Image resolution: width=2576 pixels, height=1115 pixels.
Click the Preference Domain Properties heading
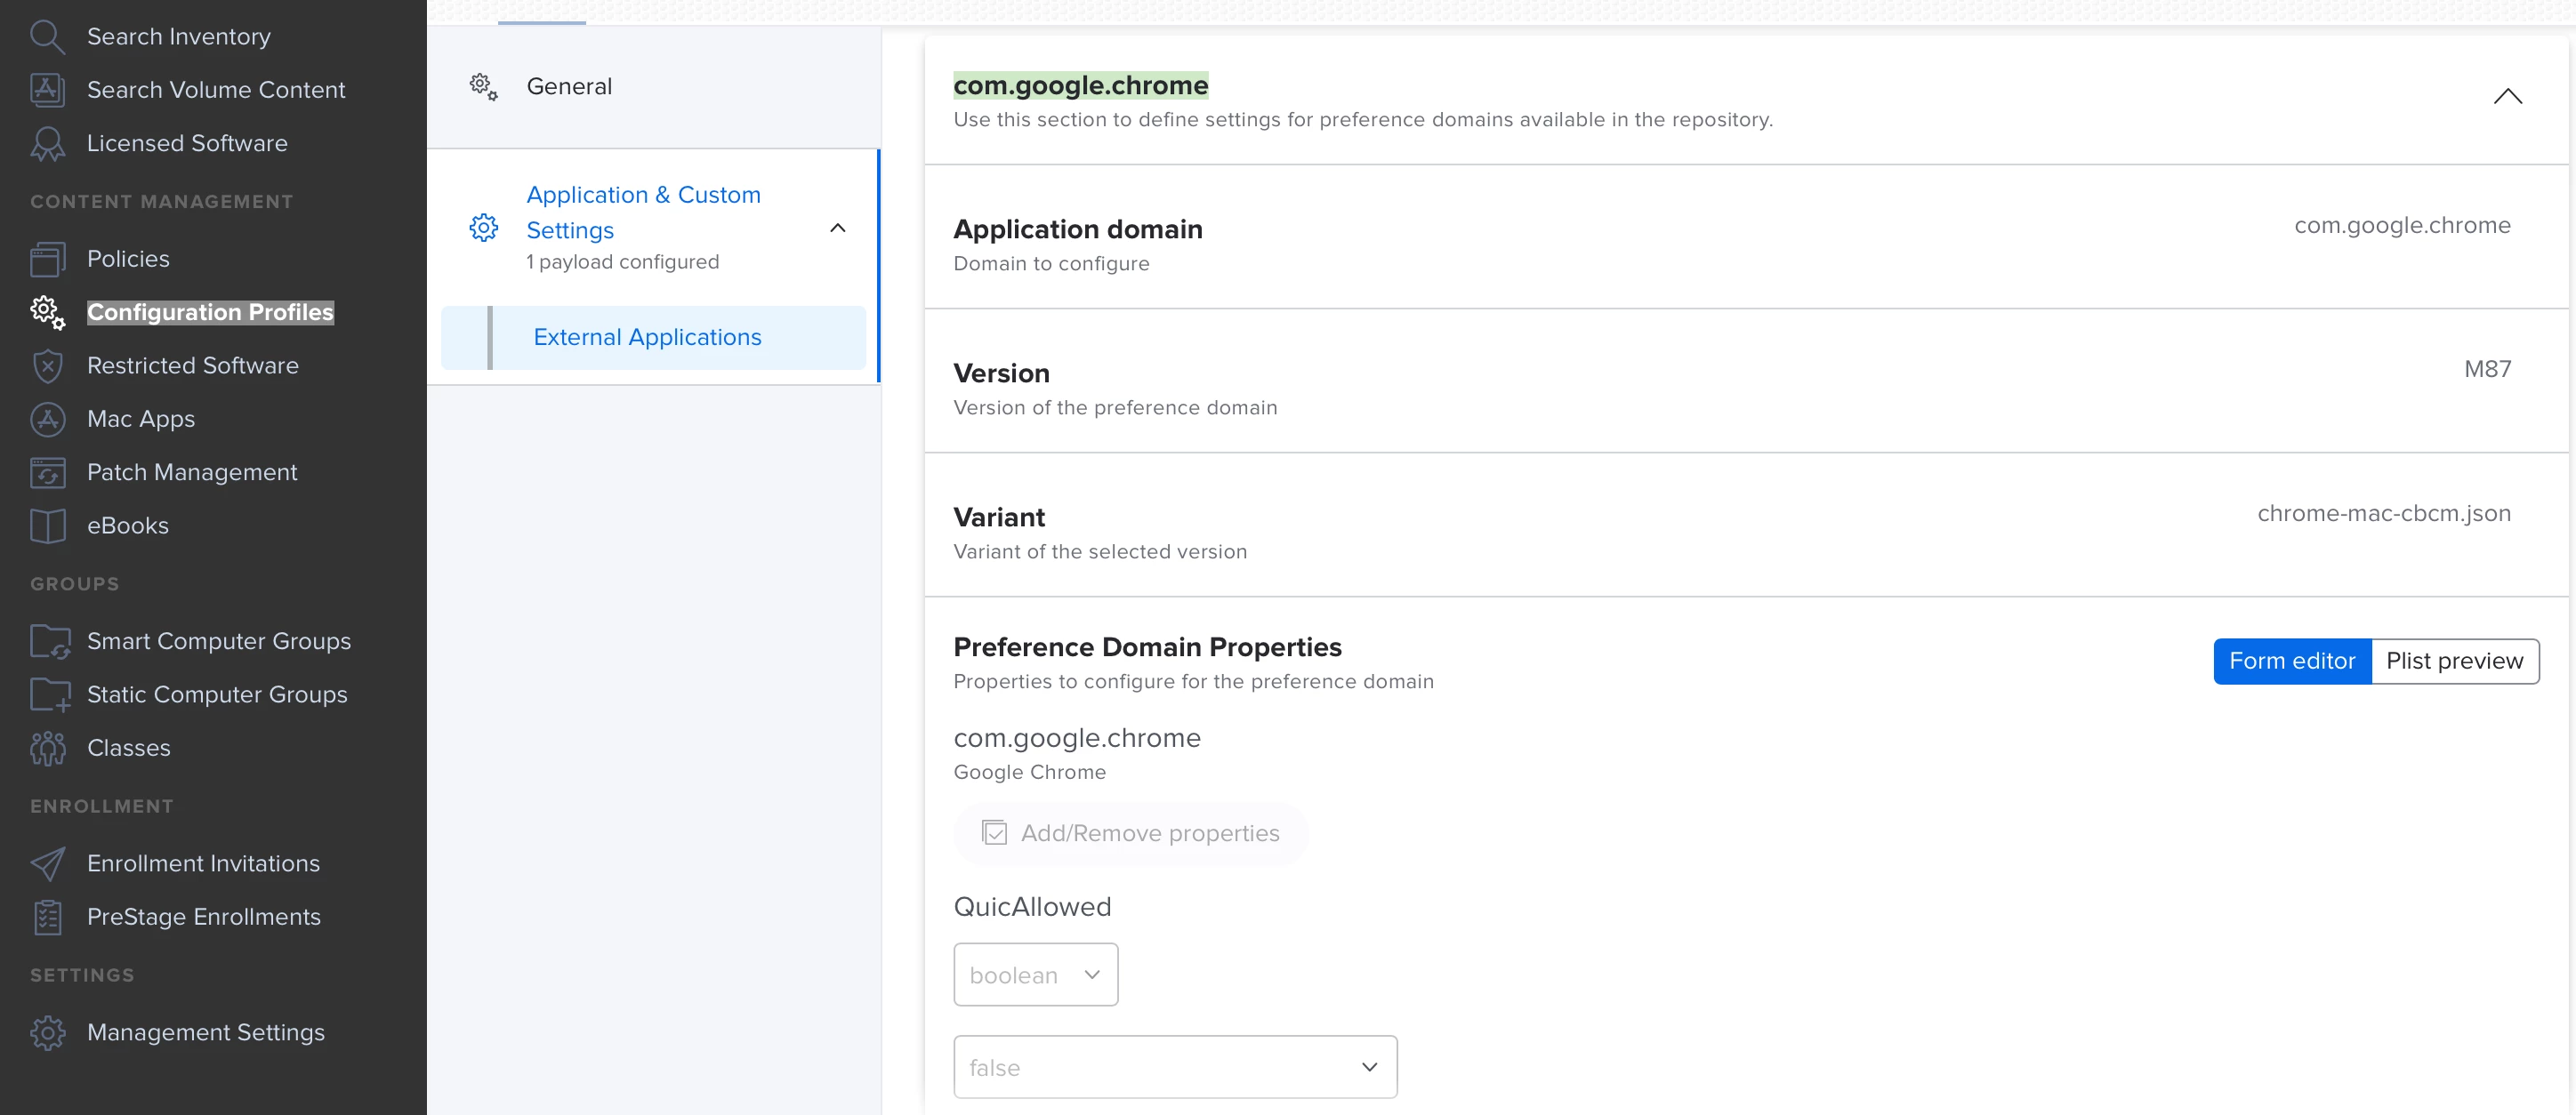pyautogui.click(x=1147, y=647)
